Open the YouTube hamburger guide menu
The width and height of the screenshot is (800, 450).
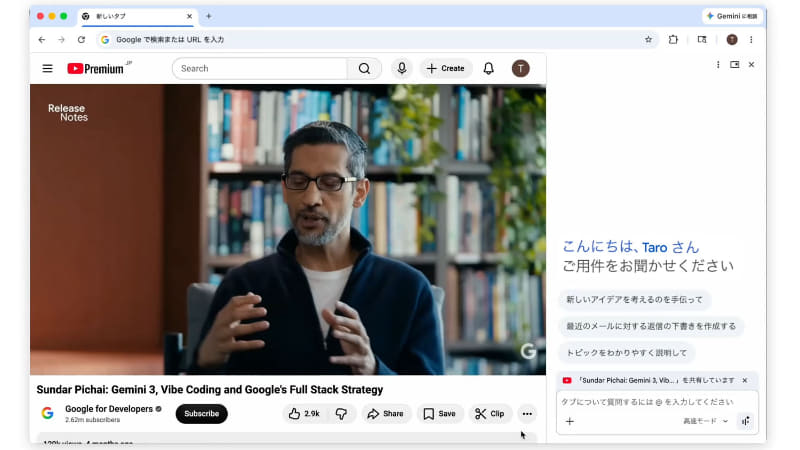(x=47, y=68)
